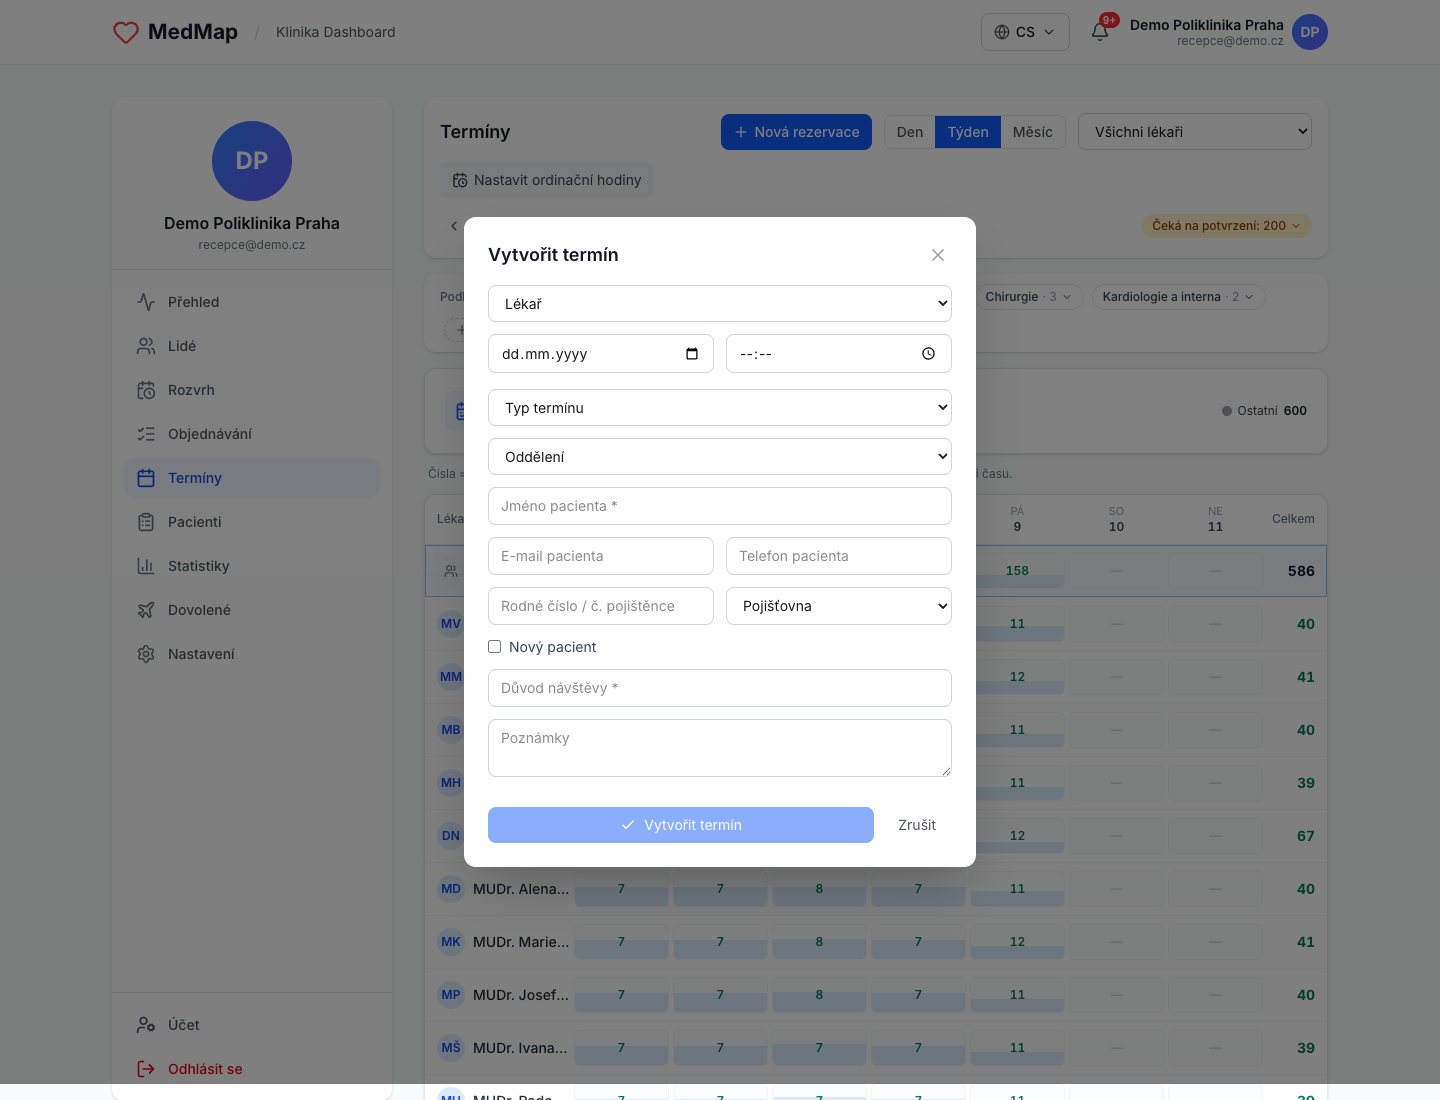
Task: Open the Všichni lékaři filter dropdown
Action: pyautogui.click(x=1195, y=132)
